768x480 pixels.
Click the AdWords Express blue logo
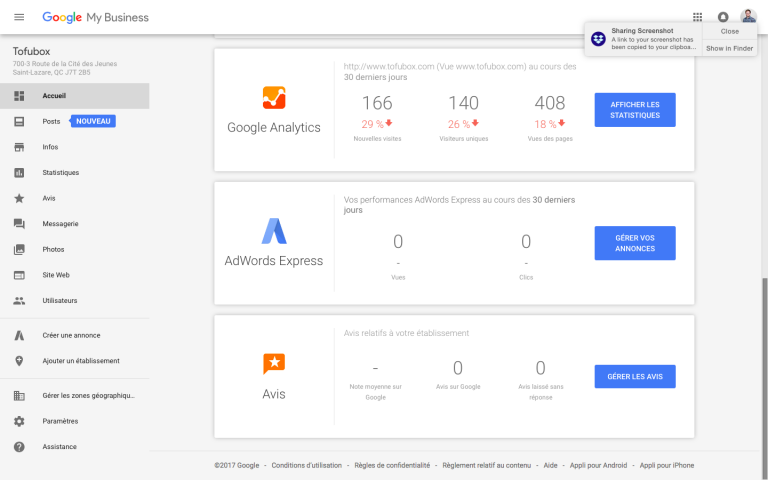coord(274,231)
